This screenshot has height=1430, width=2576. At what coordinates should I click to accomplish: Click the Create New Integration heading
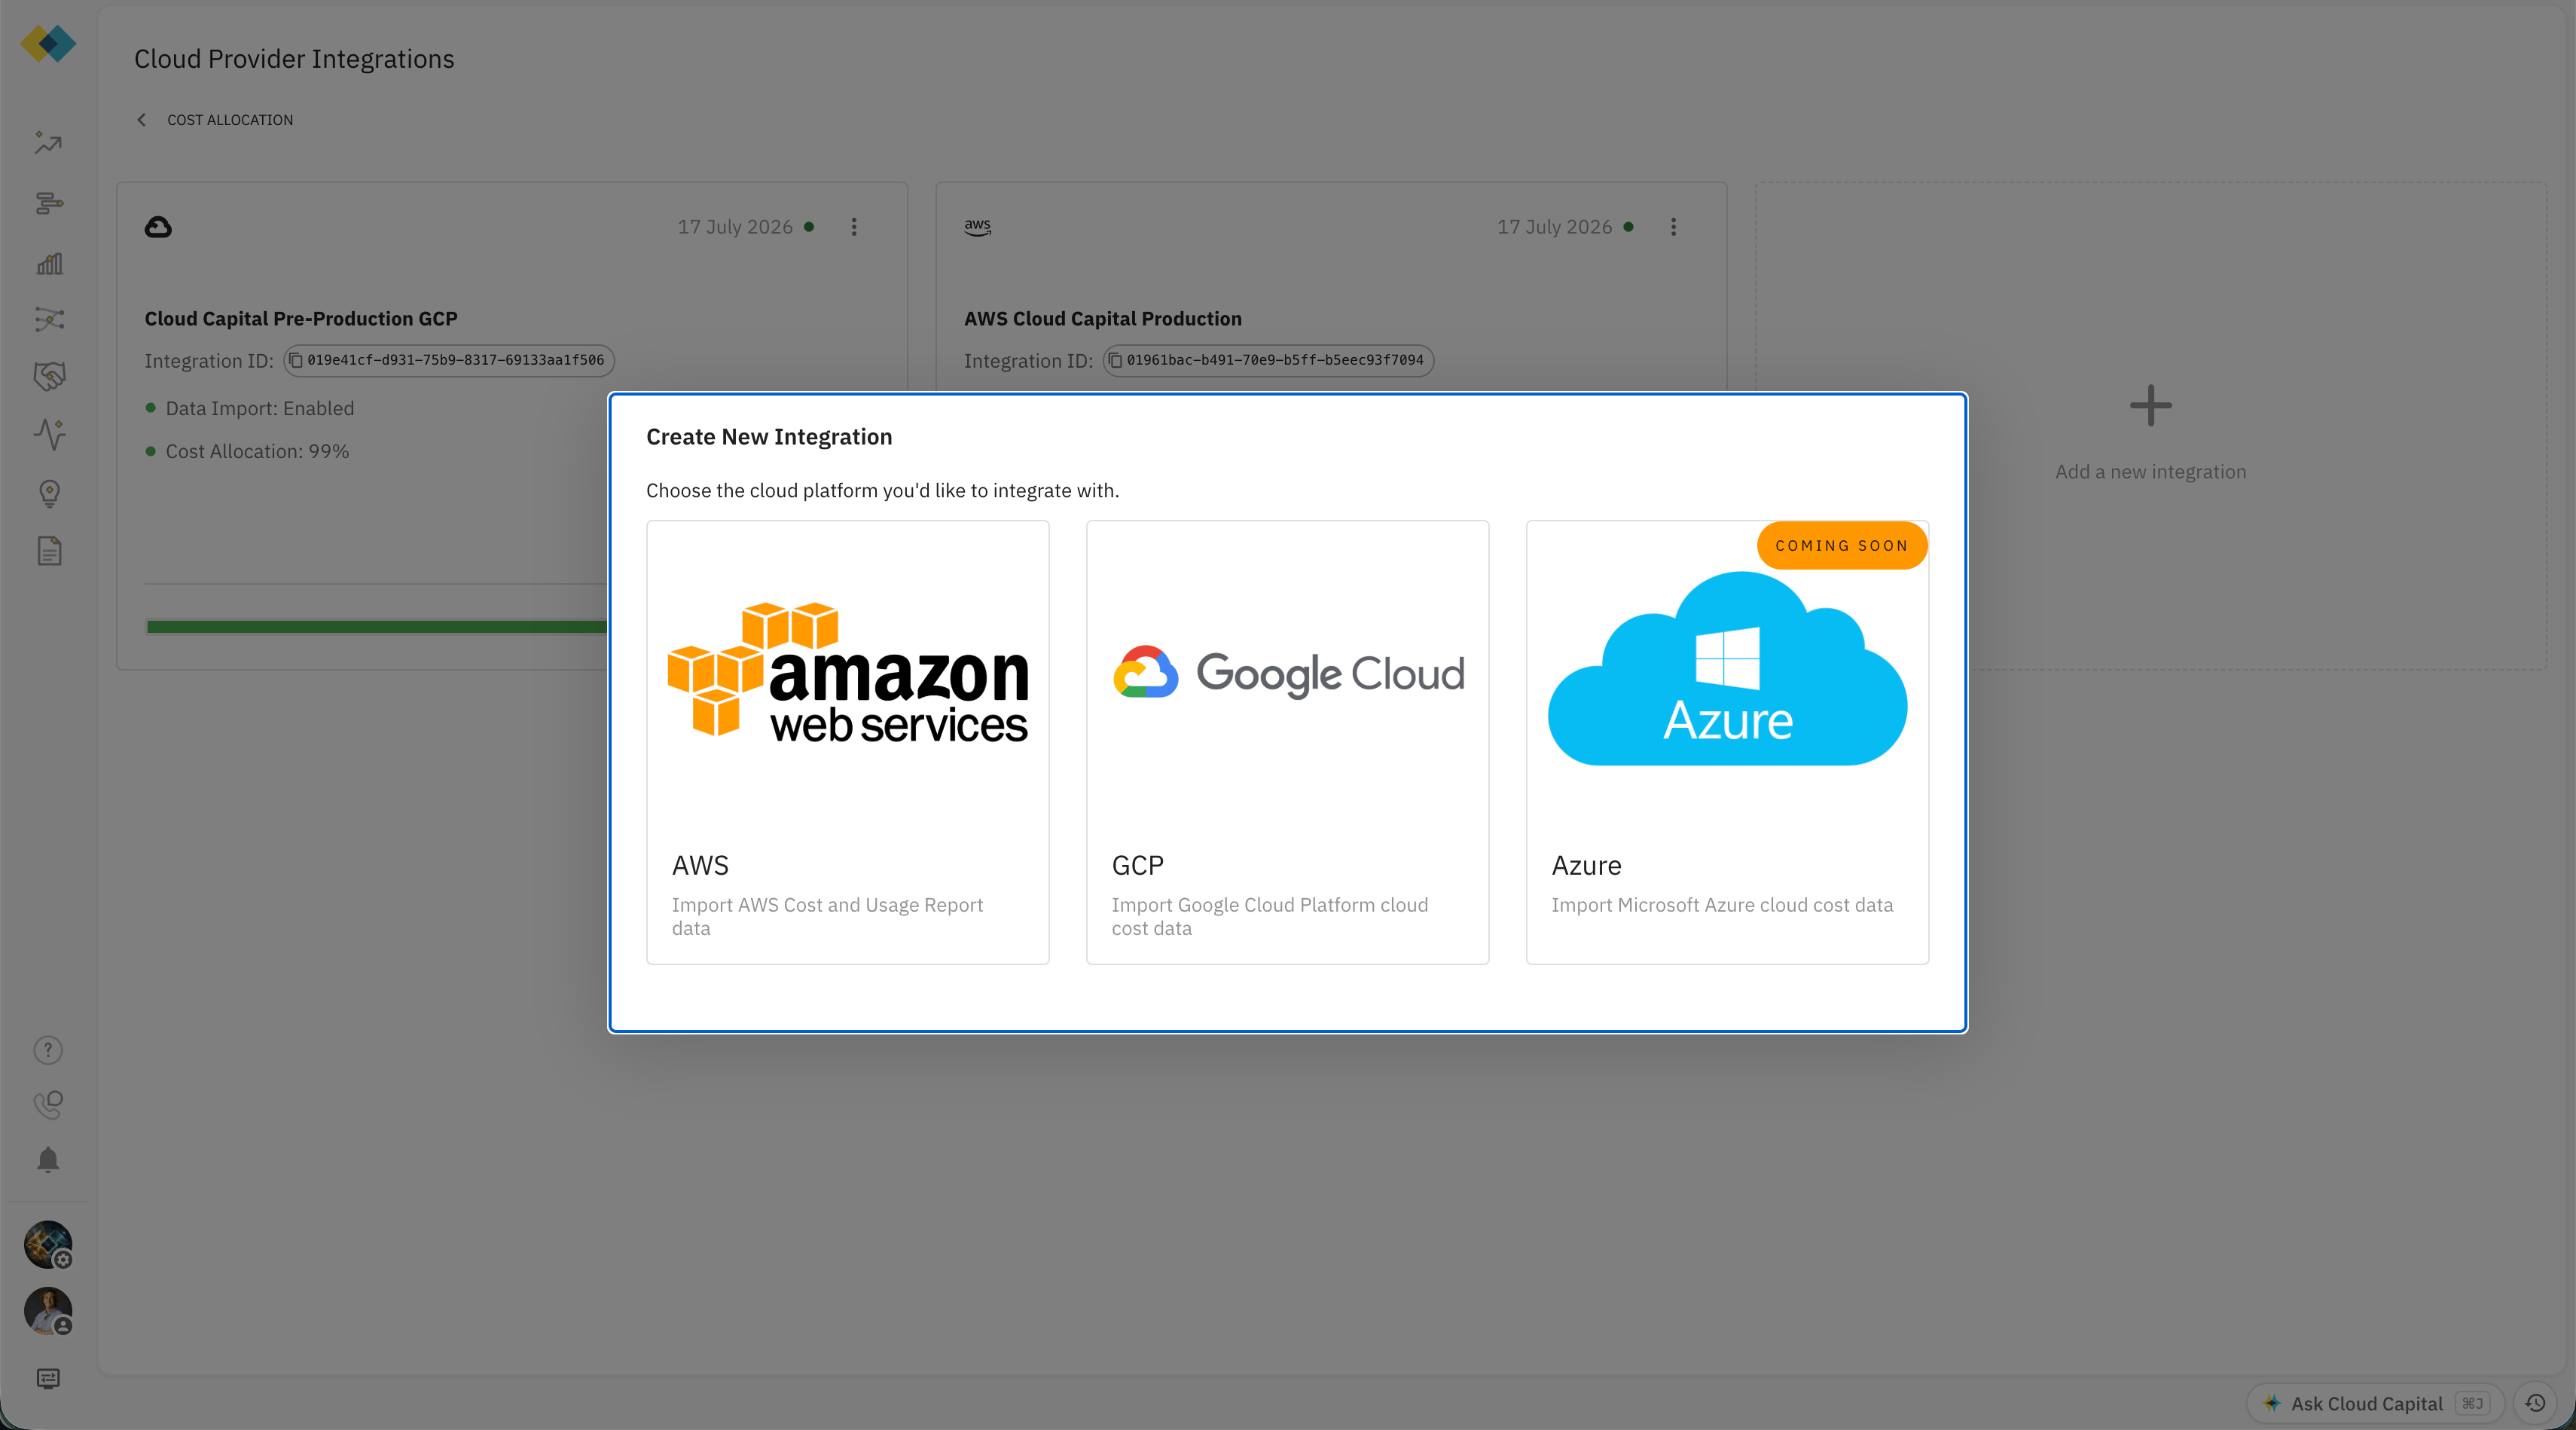pos(769,437)
